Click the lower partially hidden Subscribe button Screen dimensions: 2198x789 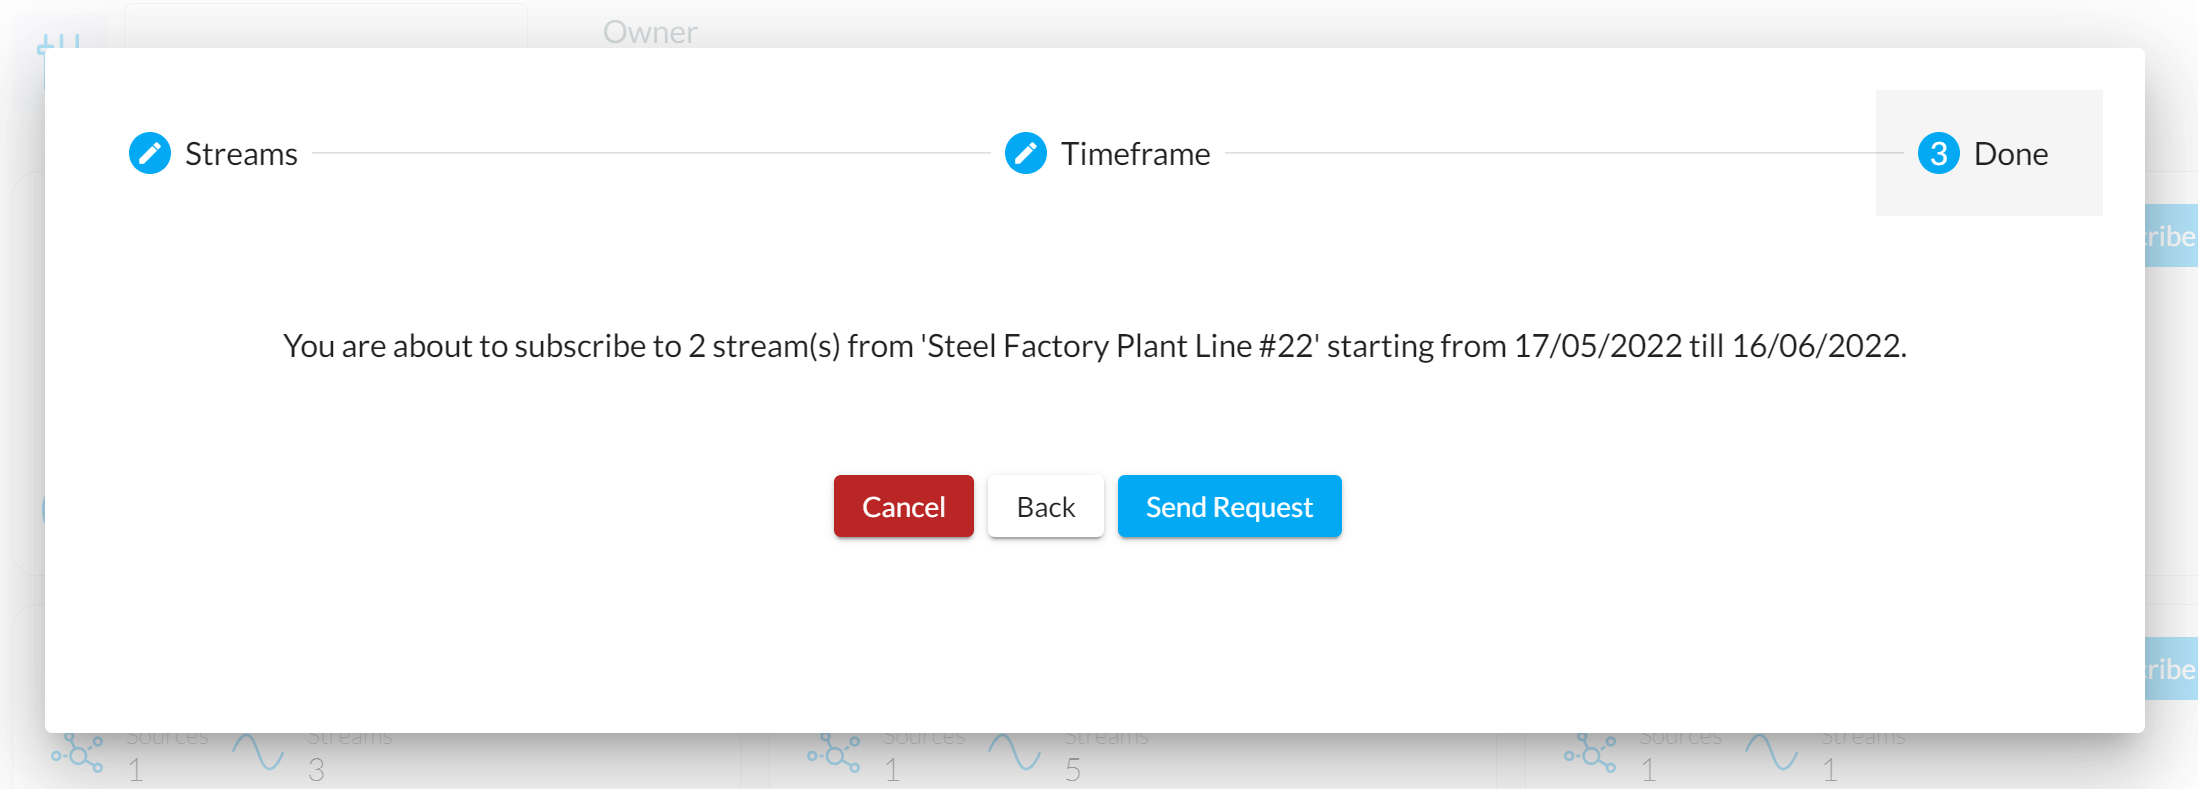pyautogui.click(x=2171, y=668)
